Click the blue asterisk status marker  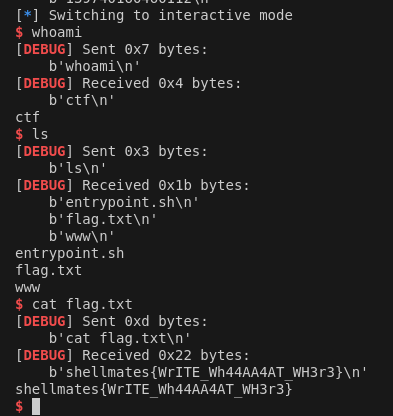[28, 15]
